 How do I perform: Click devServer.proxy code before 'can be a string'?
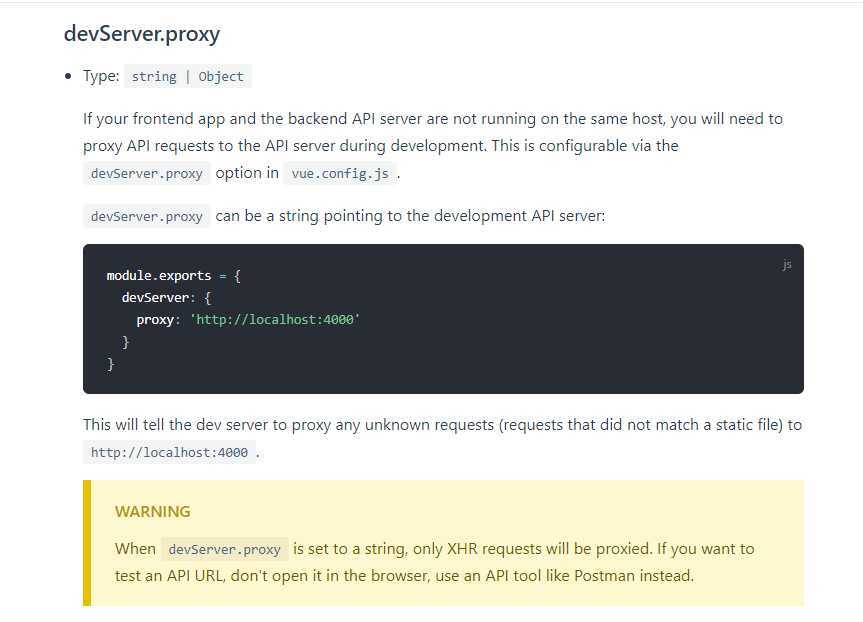tap(146, 216)
